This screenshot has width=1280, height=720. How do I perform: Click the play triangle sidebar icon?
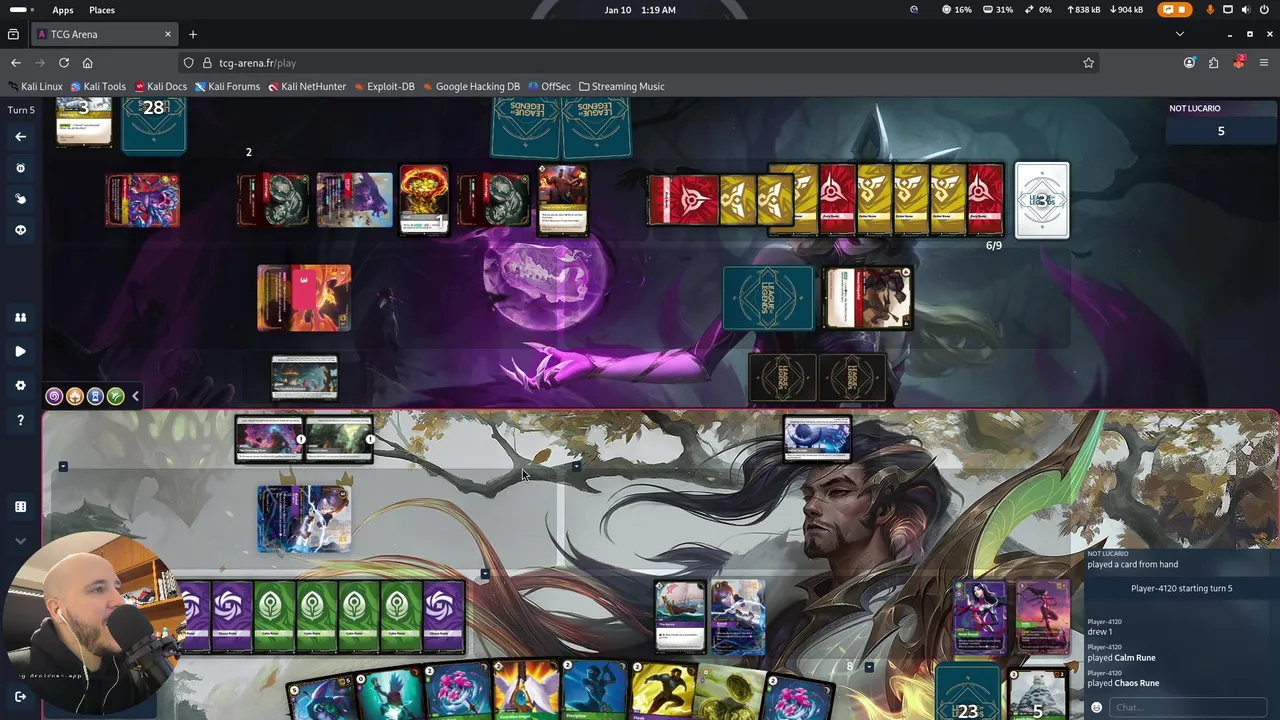click(x=20, y=351)
